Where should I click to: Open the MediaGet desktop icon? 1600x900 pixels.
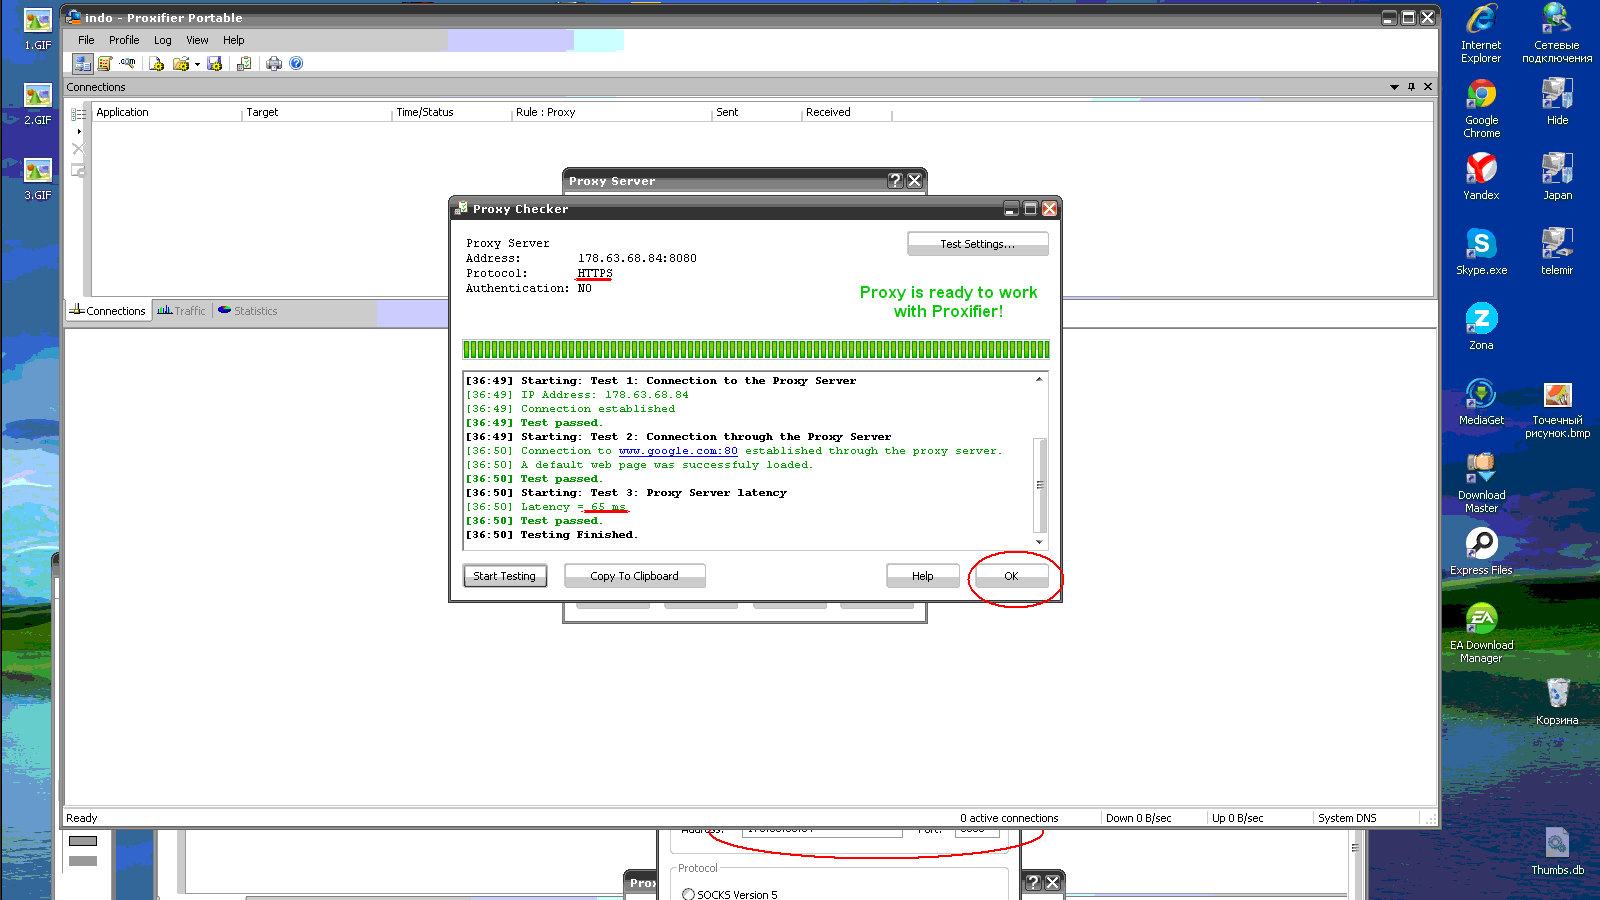pyautogui.click(x=1481, y=401)
